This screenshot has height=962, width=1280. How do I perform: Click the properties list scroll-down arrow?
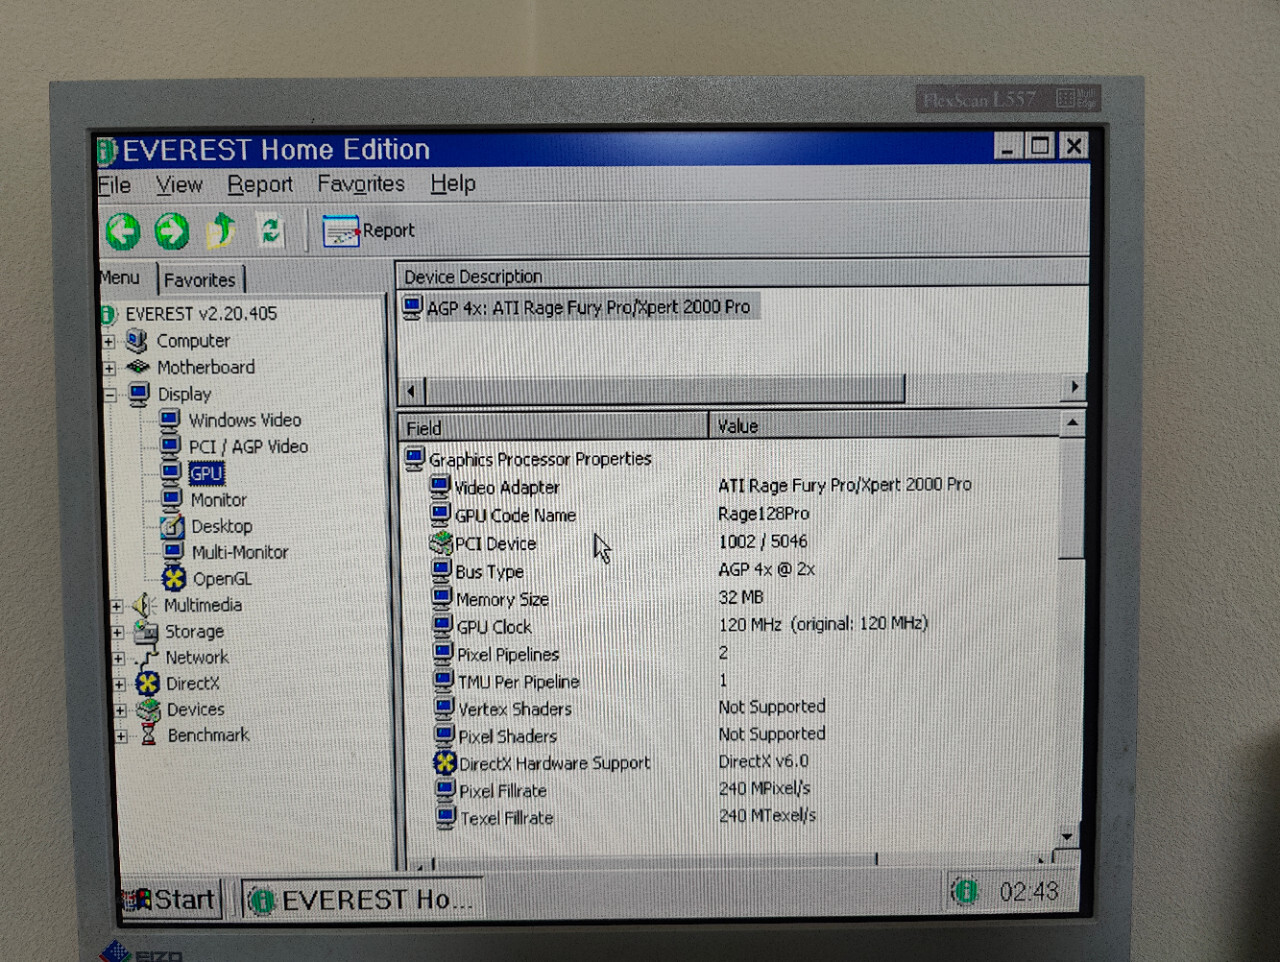[1067, 836]
